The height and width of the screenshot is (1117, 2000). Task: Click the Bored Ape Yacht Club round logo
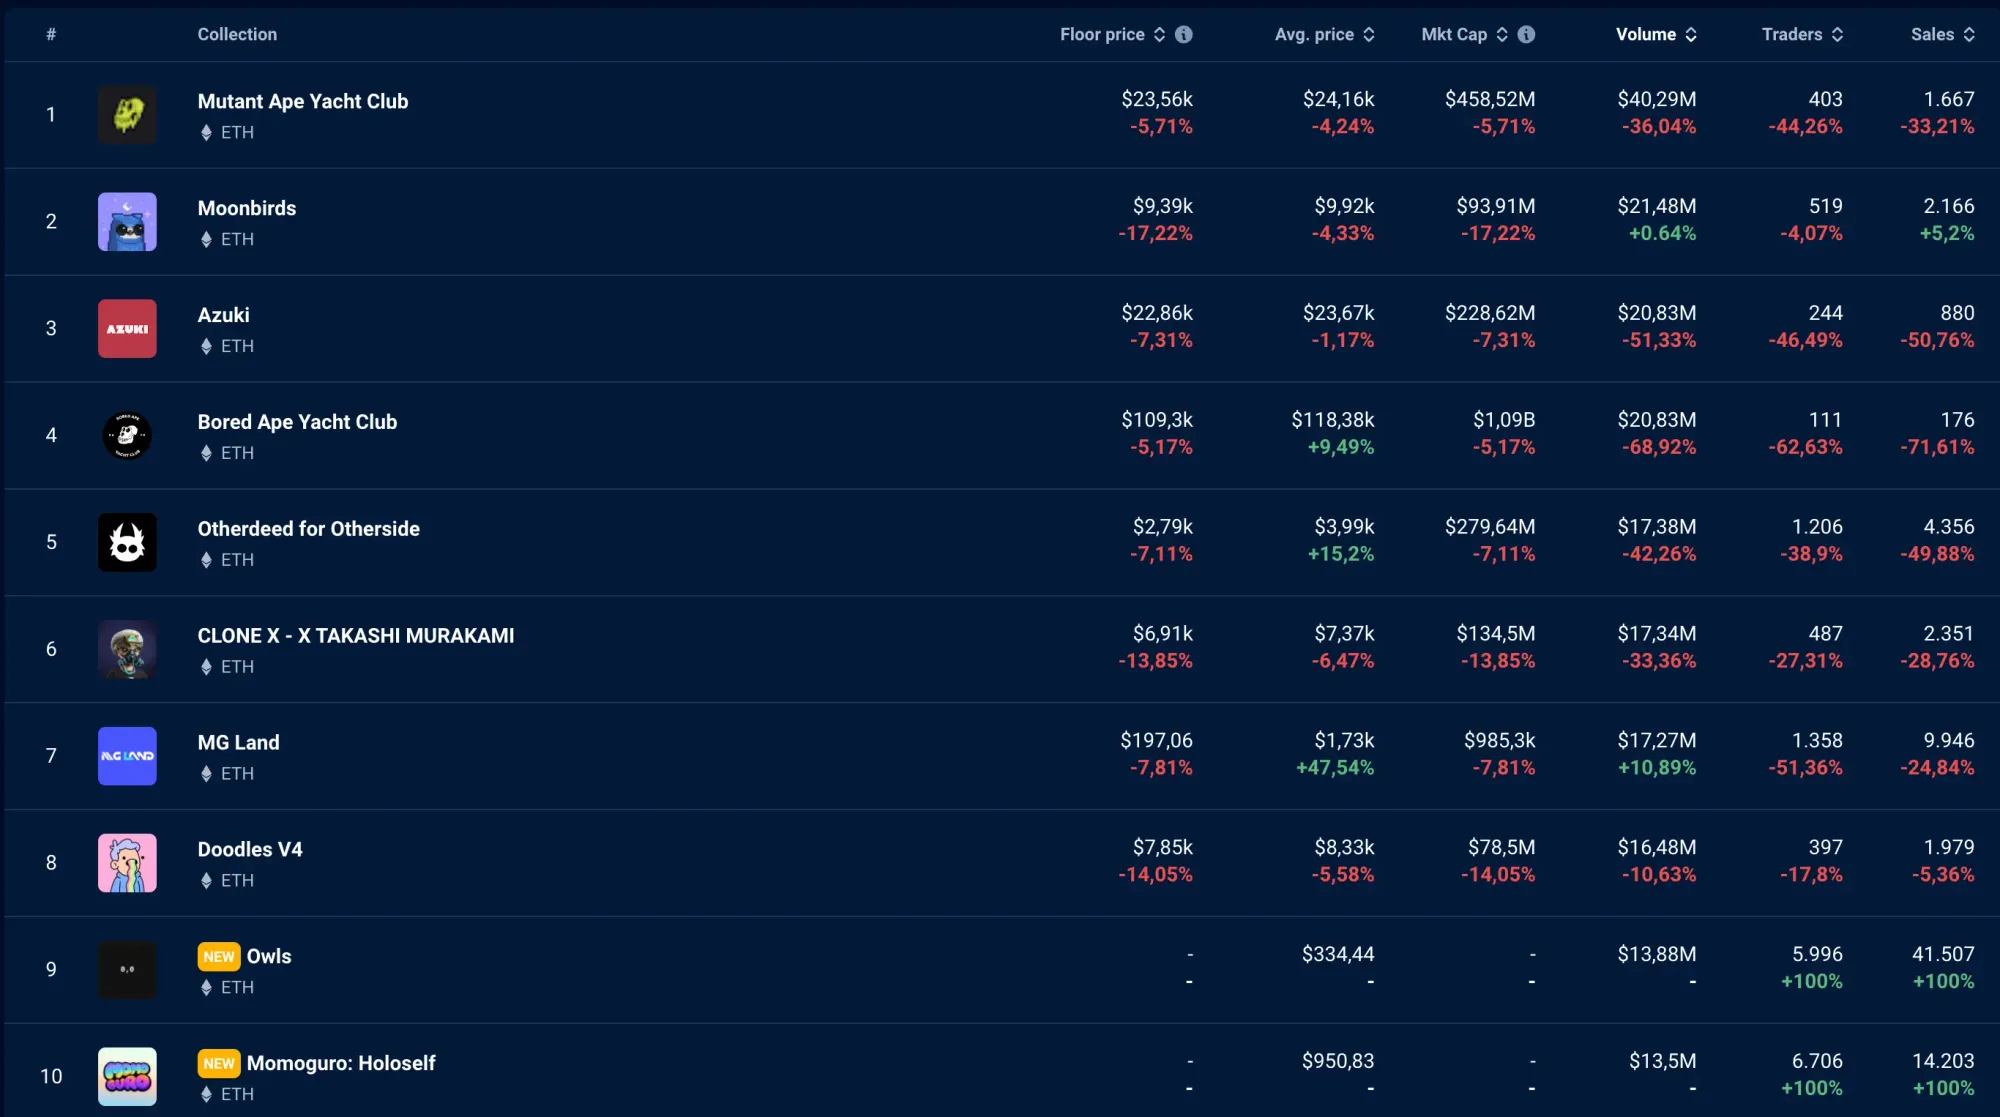tap(127, 436)
